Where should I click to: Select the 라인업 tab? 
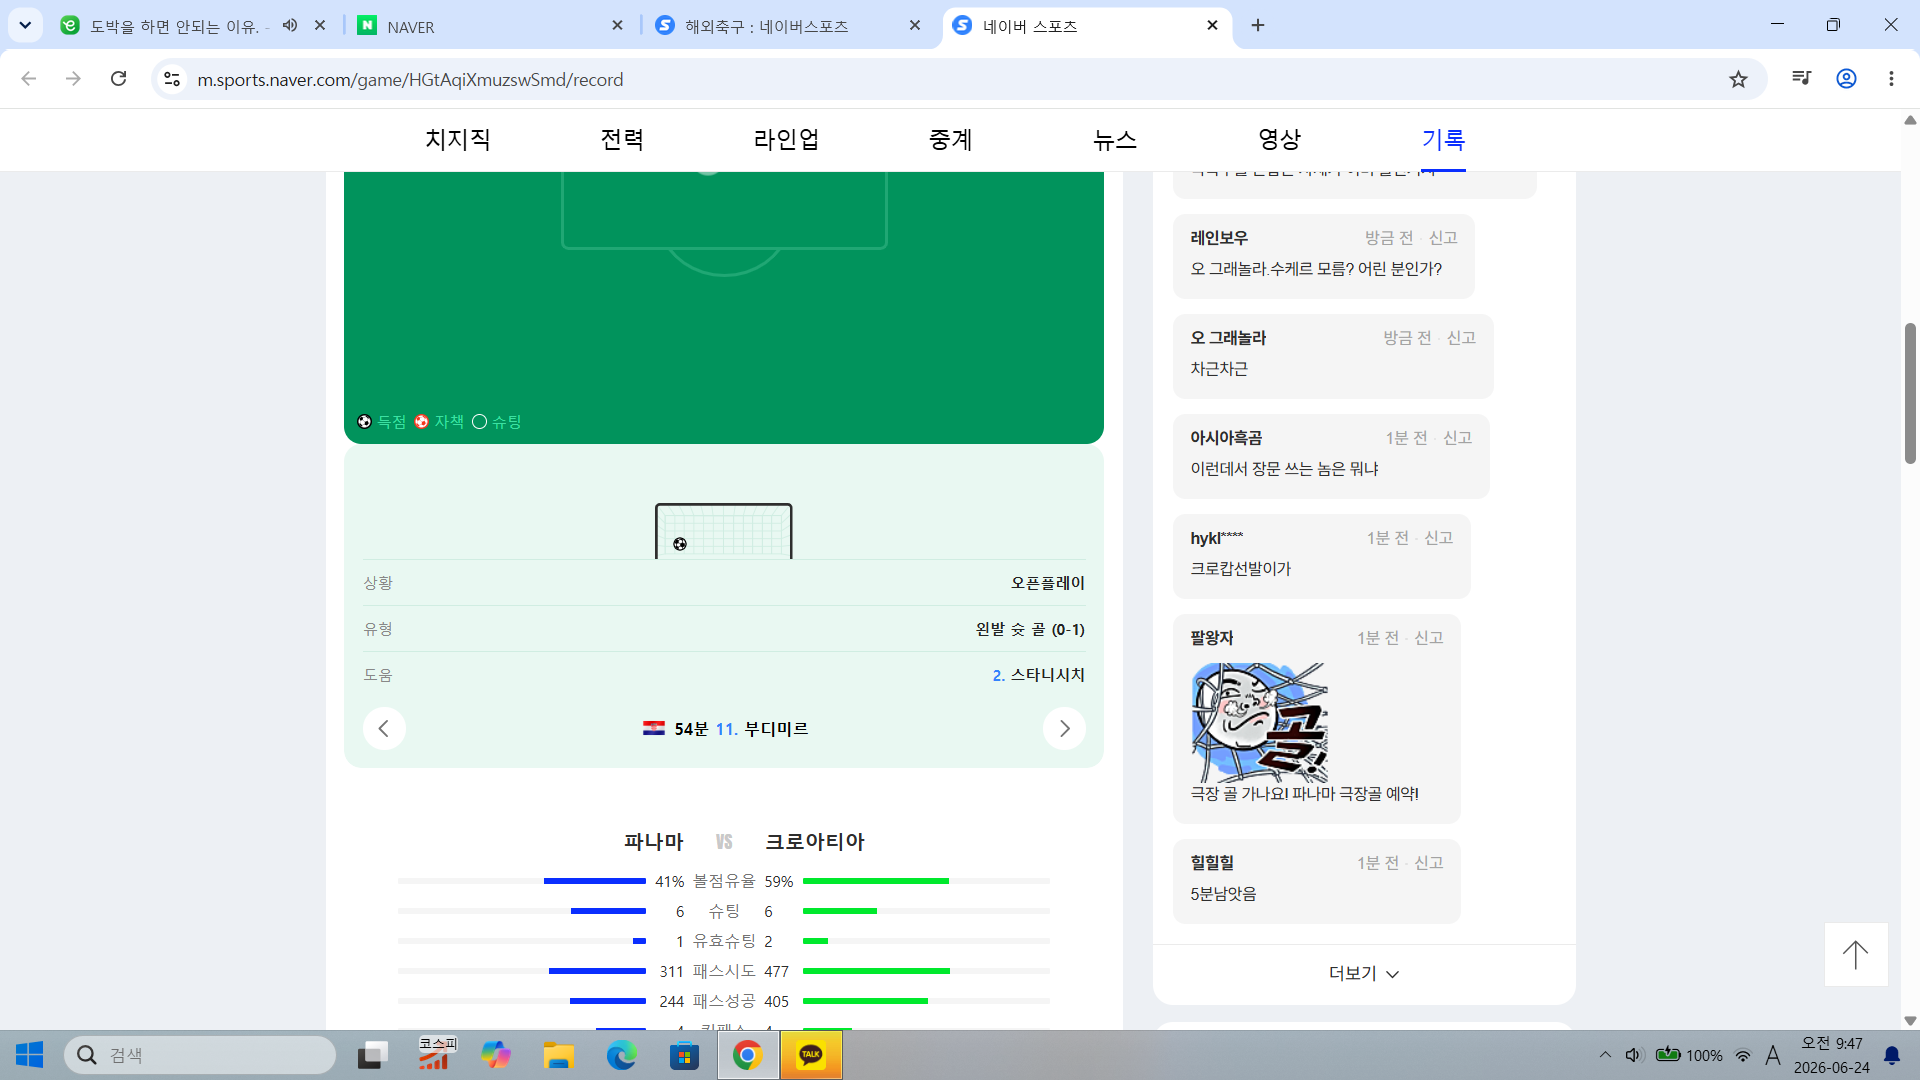(786, 140)
